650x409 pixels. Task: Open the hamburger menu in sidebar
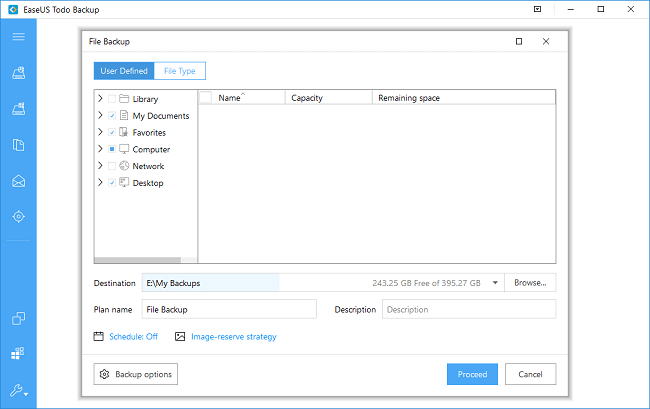pos(18,37)
